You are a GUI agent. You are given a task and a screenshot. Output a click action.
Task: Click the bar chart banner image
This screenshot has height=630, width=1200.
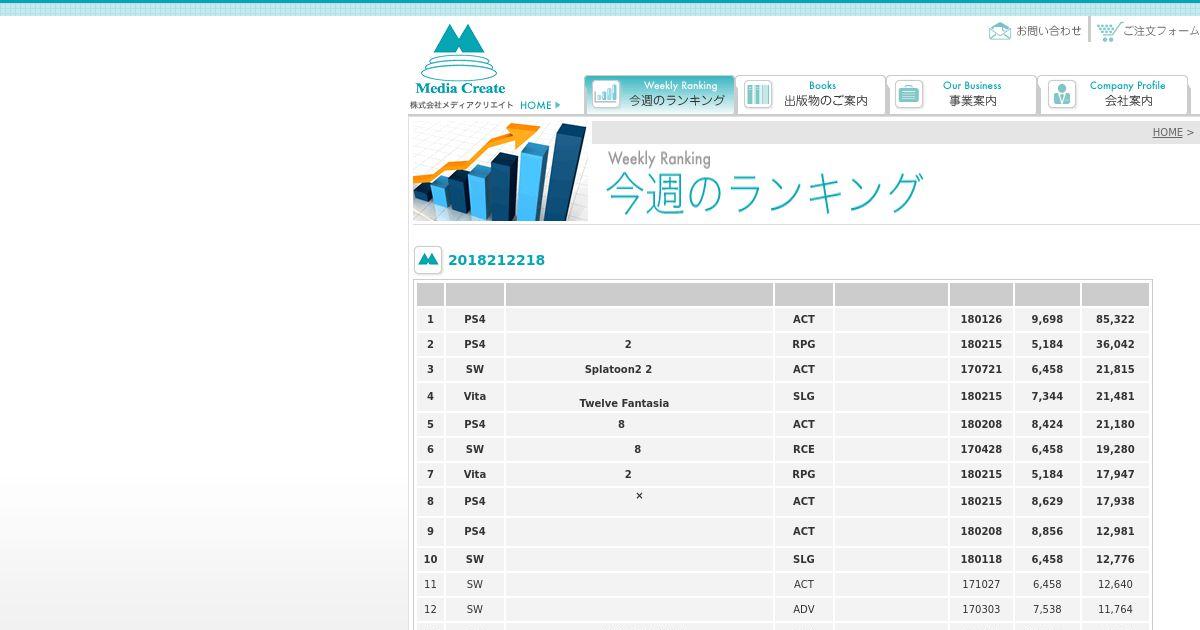pos(500,172)
